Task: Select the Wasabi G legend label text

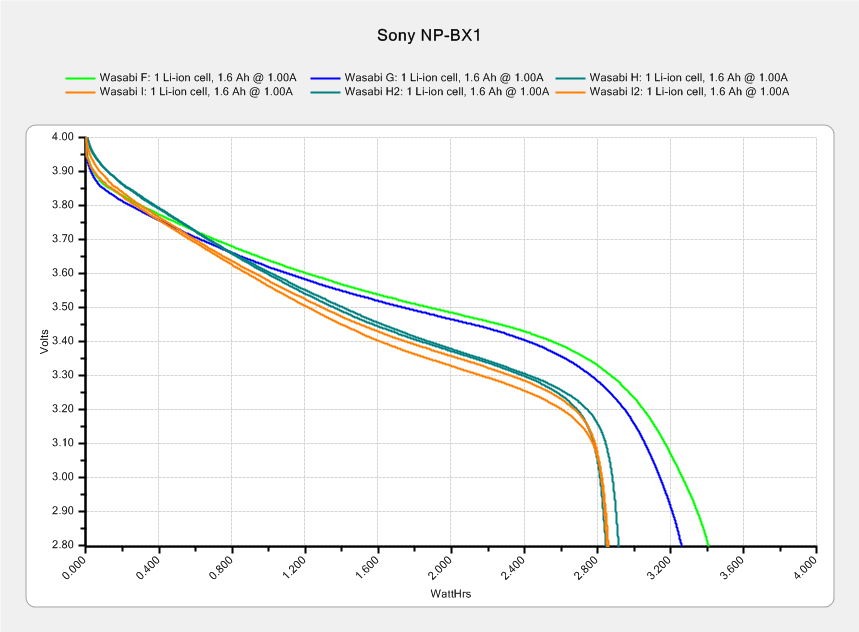Action: tap(443, 77)
